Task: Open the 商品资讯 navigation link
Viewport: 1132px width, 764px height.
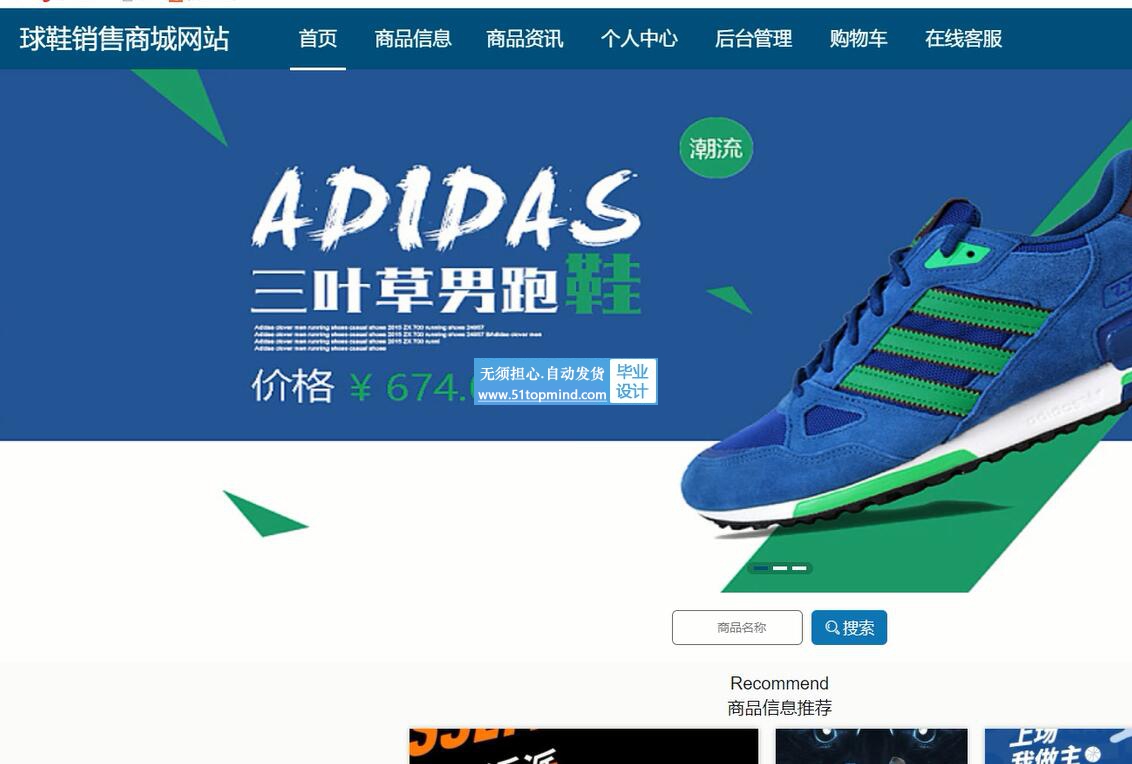Action: click(x=525, y=39)
